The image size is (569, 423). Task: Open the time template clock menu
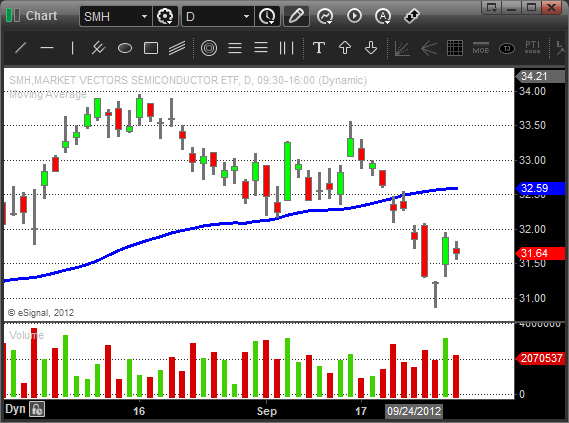267,16
